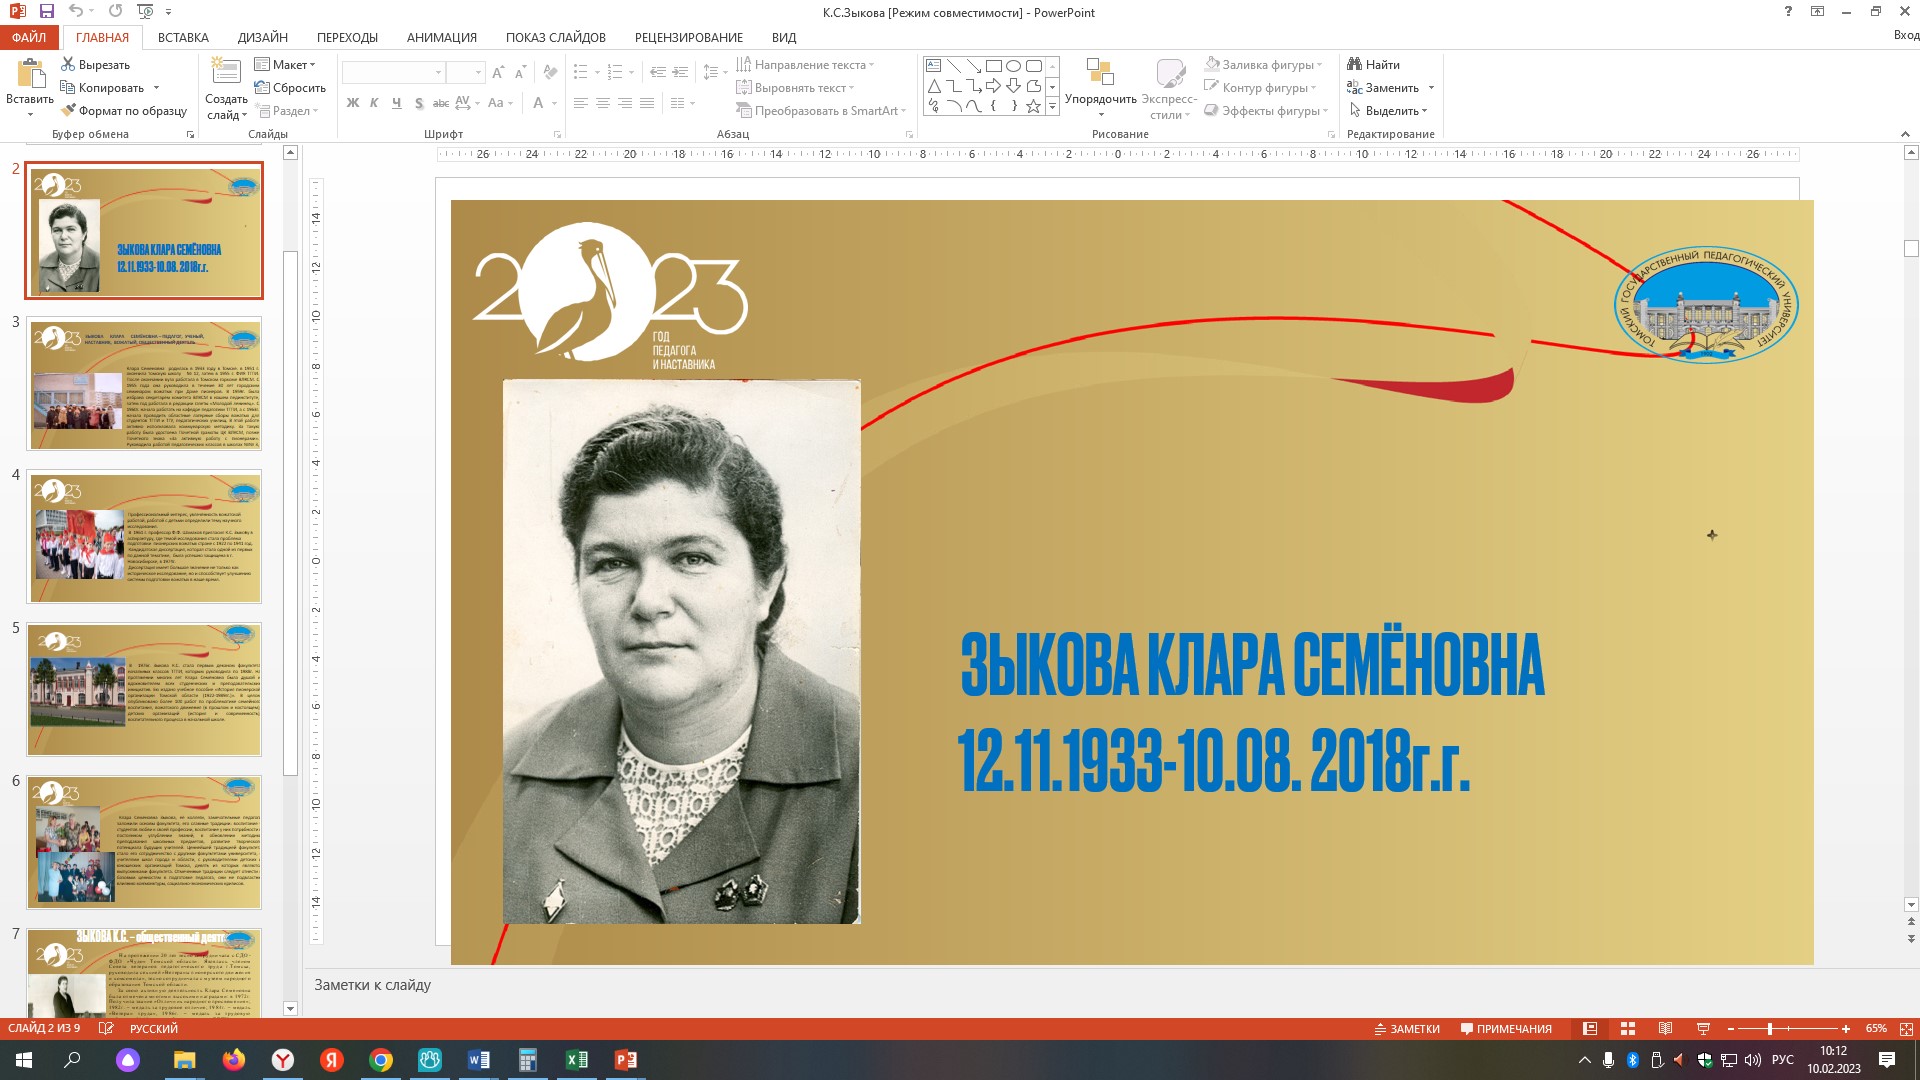The image size is (1920, 1080).
Task: Switch to the ПЕРЕХОДЫ (Transitions) tab
Action: pos(347,37)
